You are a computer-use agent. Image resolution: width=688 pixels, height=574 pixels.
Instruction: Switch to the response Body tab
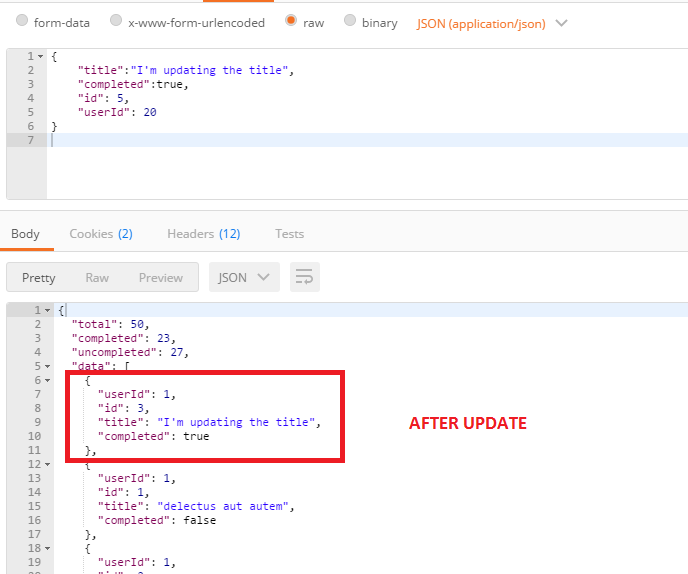25,234
